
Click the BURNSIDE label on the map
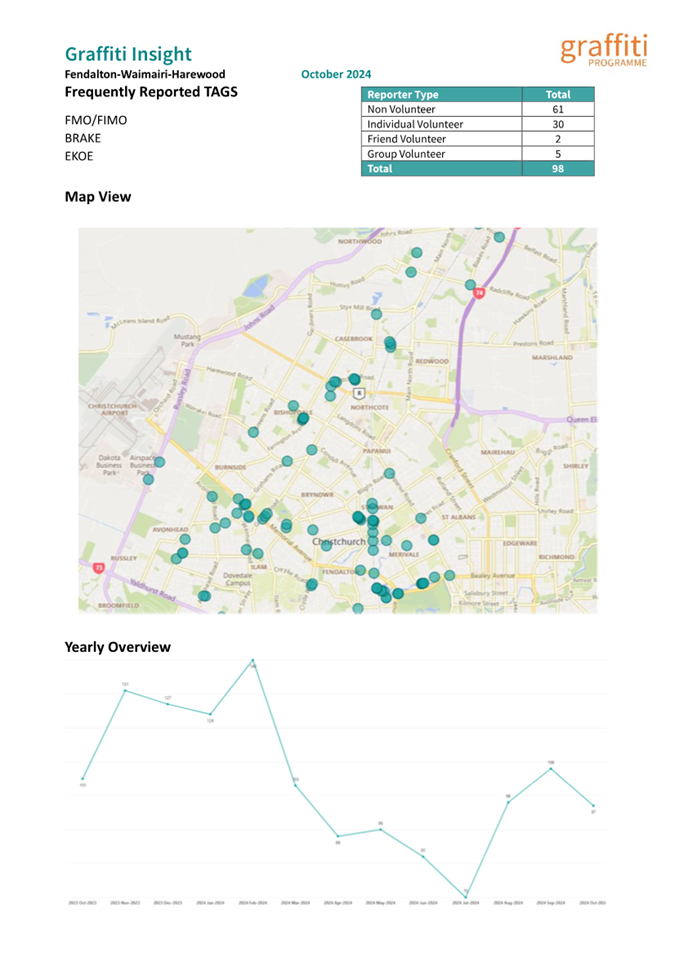pos(230,467)
